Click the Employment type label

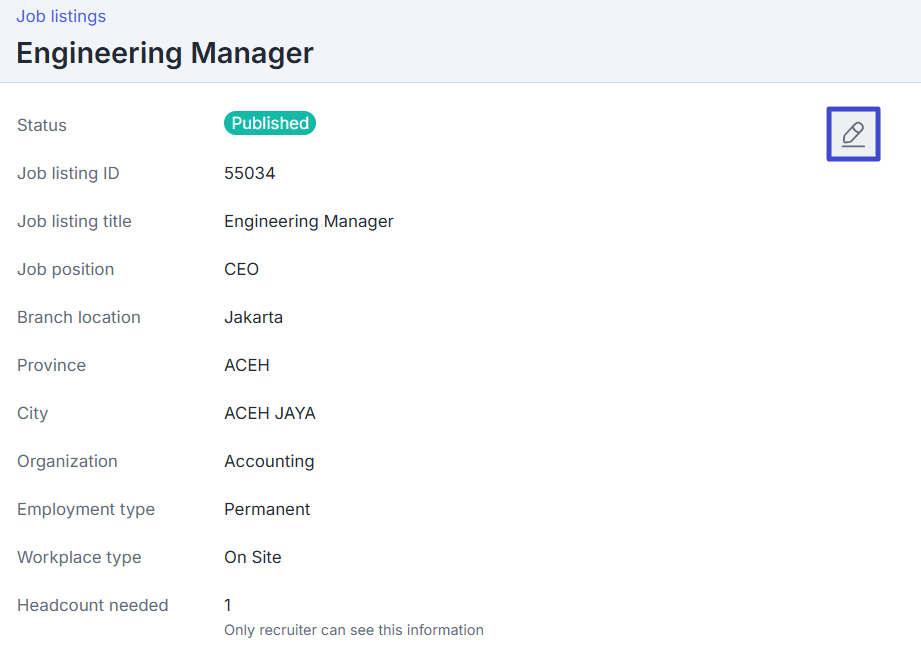(x=86, y=509)
